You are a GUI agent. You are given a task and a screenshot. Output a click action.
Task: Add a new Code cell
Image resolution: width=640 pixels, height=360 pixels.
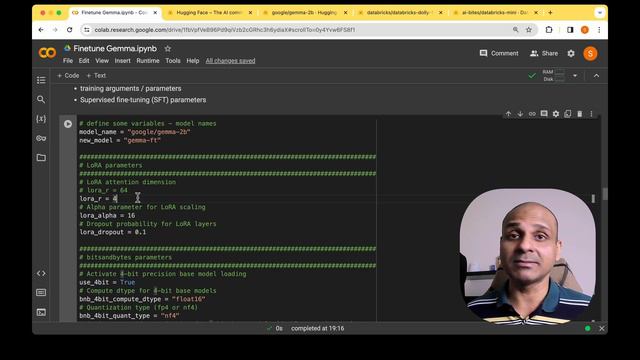pyautogui.click(x=68, y=76)
